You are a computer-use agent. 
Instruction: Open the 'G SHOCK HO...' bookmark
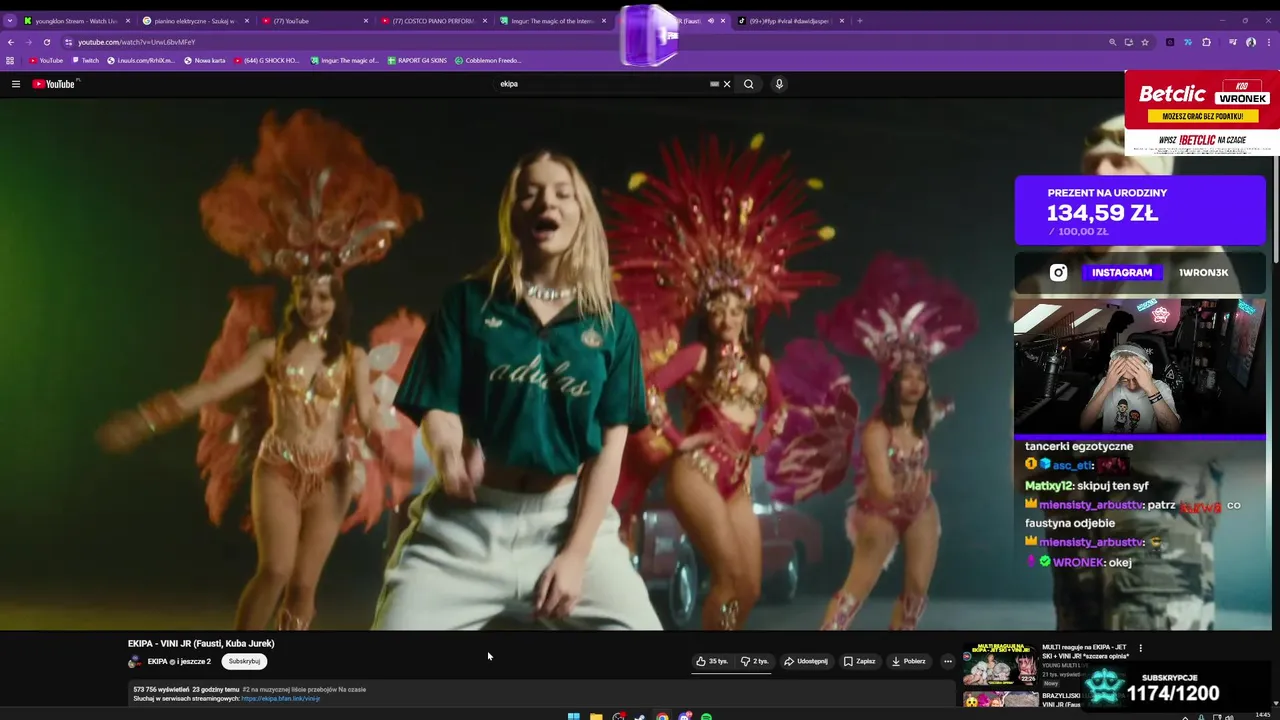pos(267,60)
